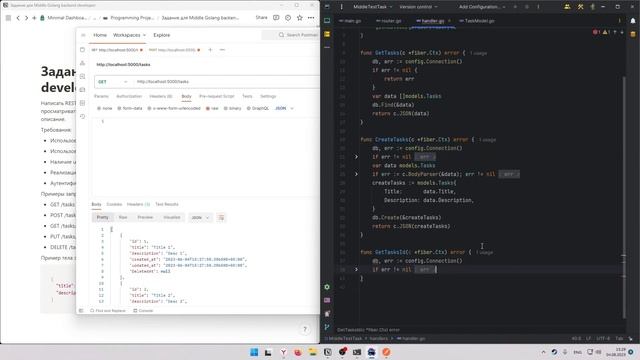Open the request Settings tab
Screen dimensions: 640x360
pyautogui.click(x=268, y=96)
